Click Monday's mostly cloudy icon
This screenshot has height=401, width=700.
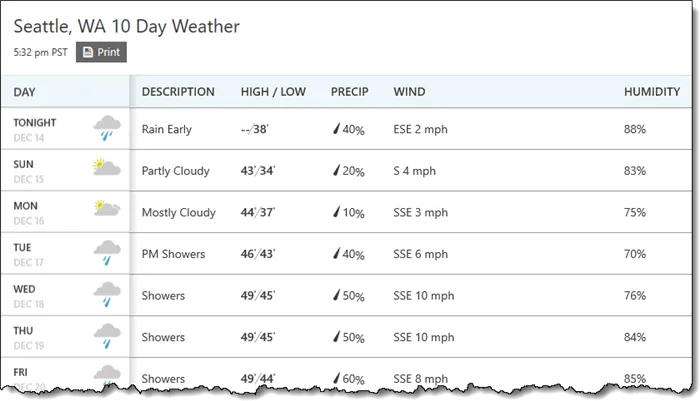coord(107,211)
